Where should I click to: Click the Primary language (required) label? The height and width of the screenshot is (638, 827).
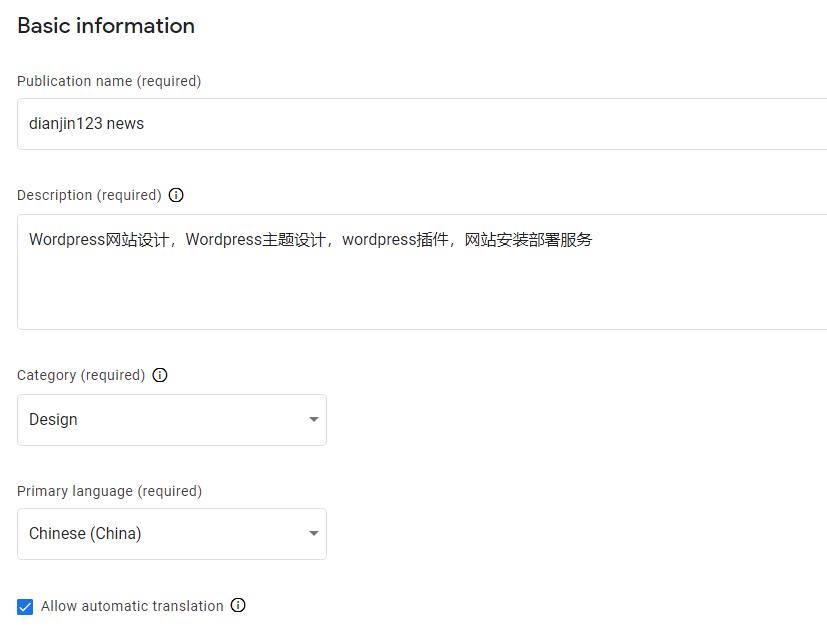click(110, 491)
